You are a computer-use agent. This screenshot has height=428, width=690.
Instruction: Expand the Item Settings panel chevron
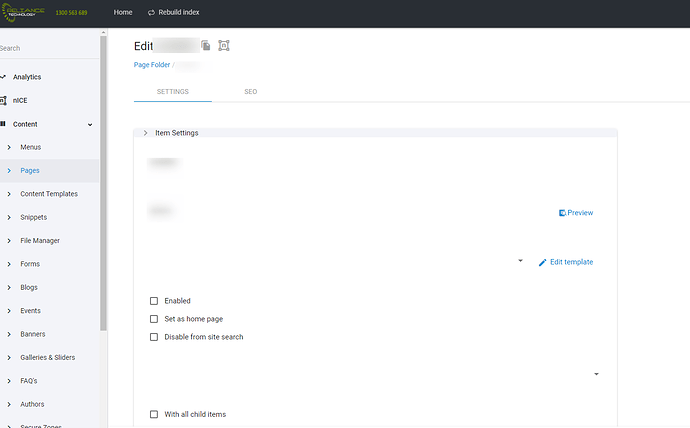145,133
